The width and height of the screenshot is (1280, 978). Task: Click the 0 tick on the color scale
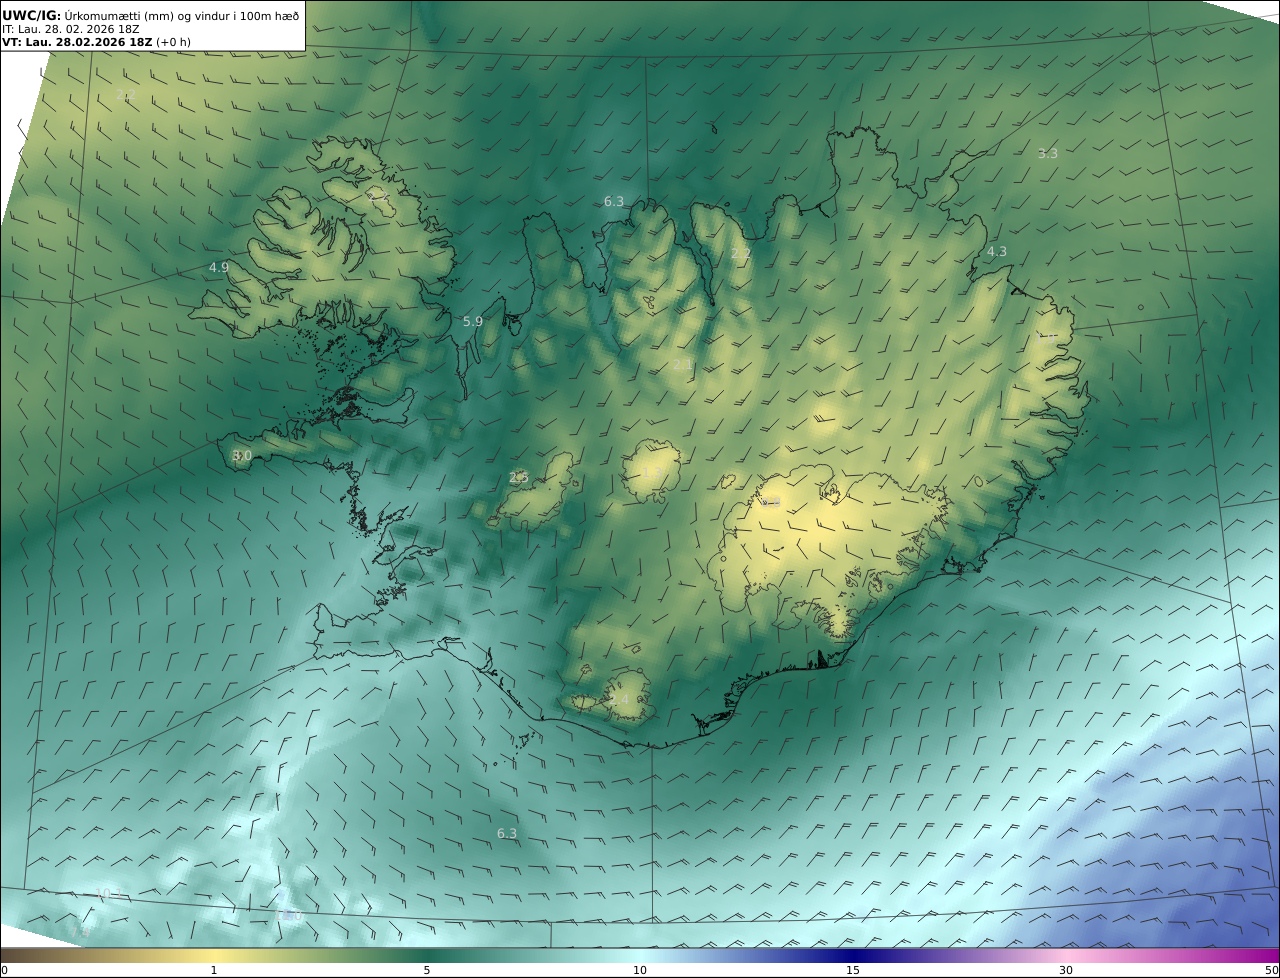pos(4,970)
